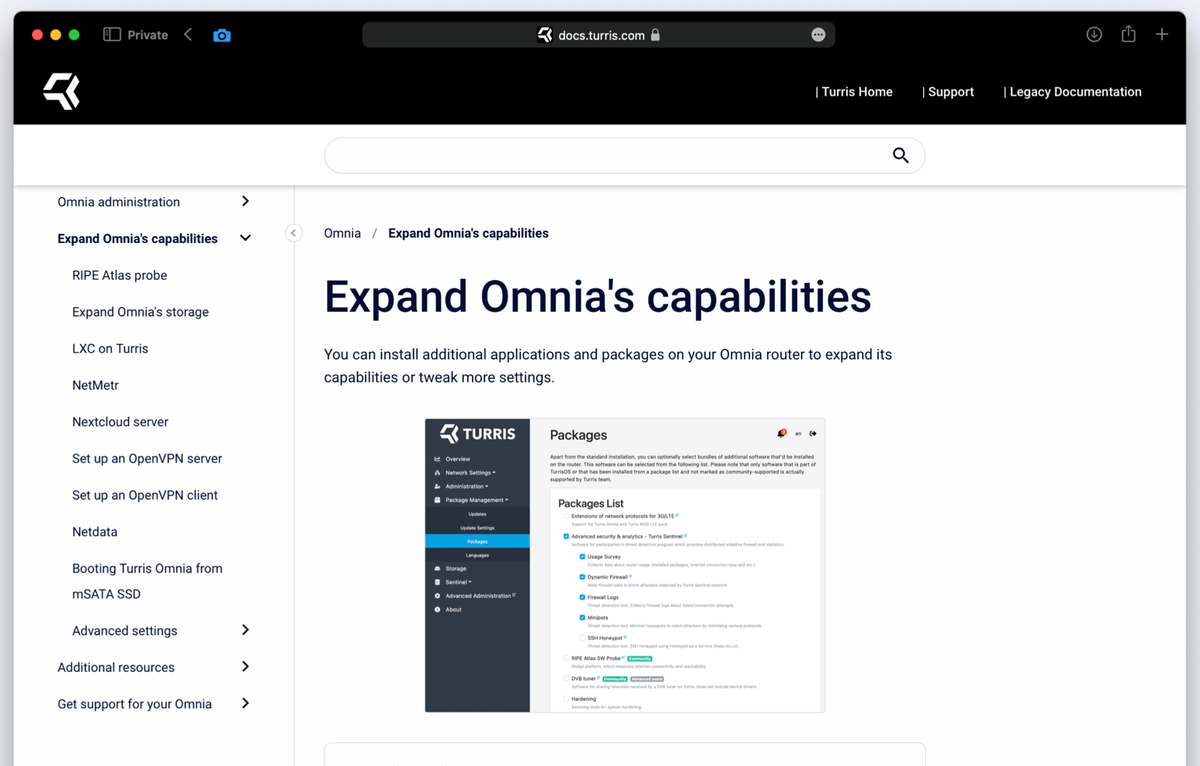
Task: Click the Safari back arrow
Action: (x=188, y=35)
